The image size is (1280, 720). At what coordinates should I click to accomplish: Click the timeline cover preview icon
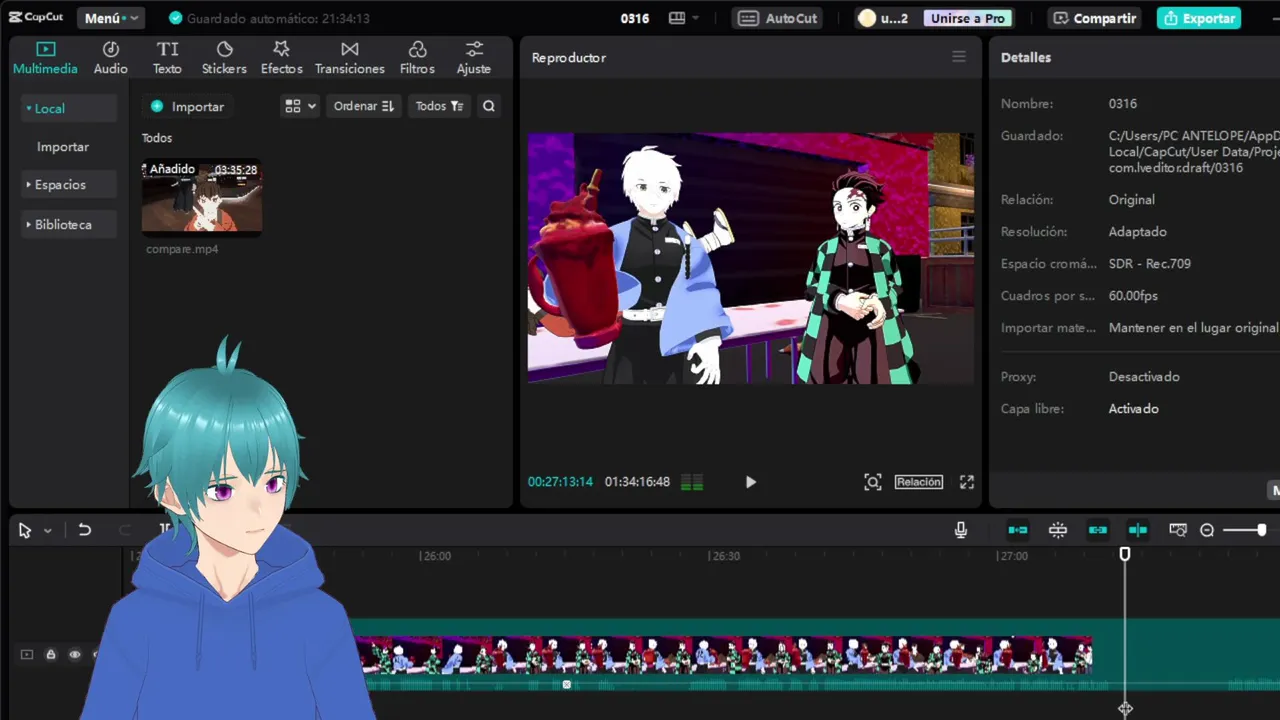click(x=1178, y=530)
